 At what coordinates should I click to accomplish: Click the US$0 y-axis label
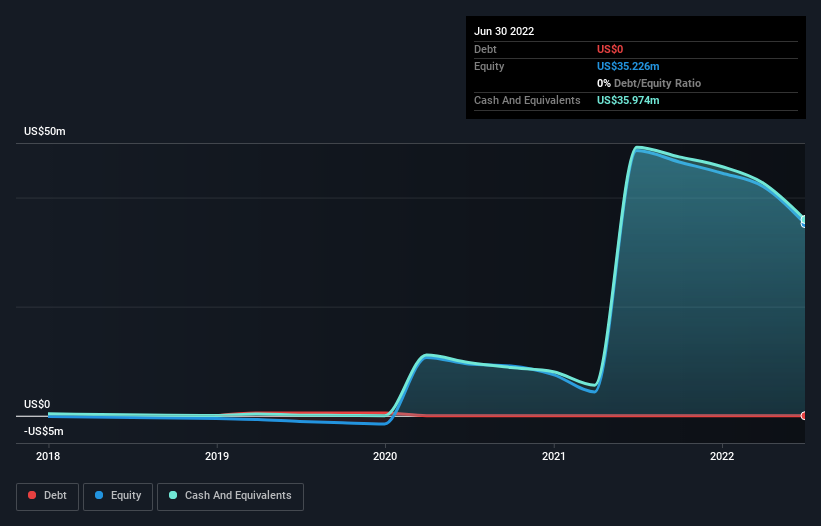pos(37,405)
